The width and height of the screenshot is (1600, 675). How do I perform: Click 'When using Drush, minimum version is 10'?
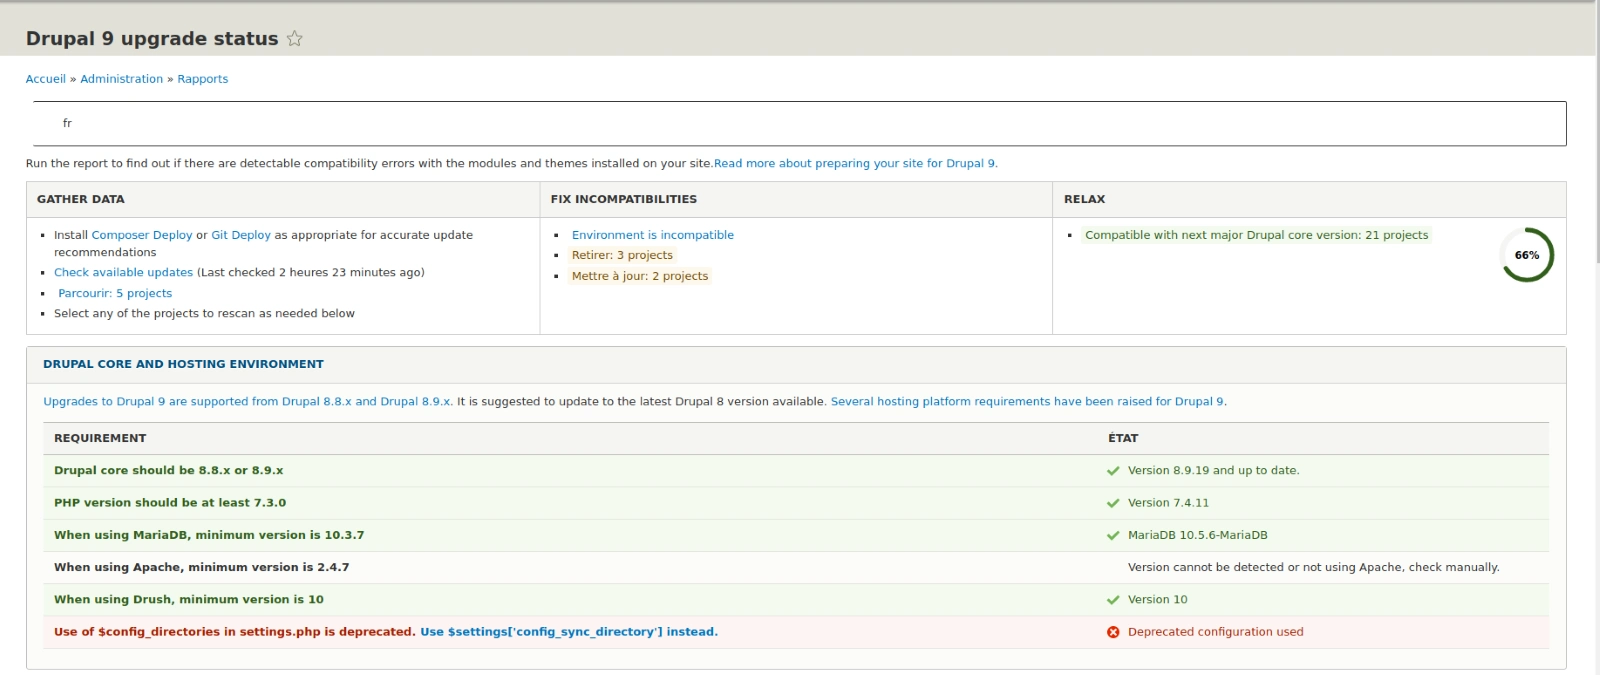coord(189,600)
